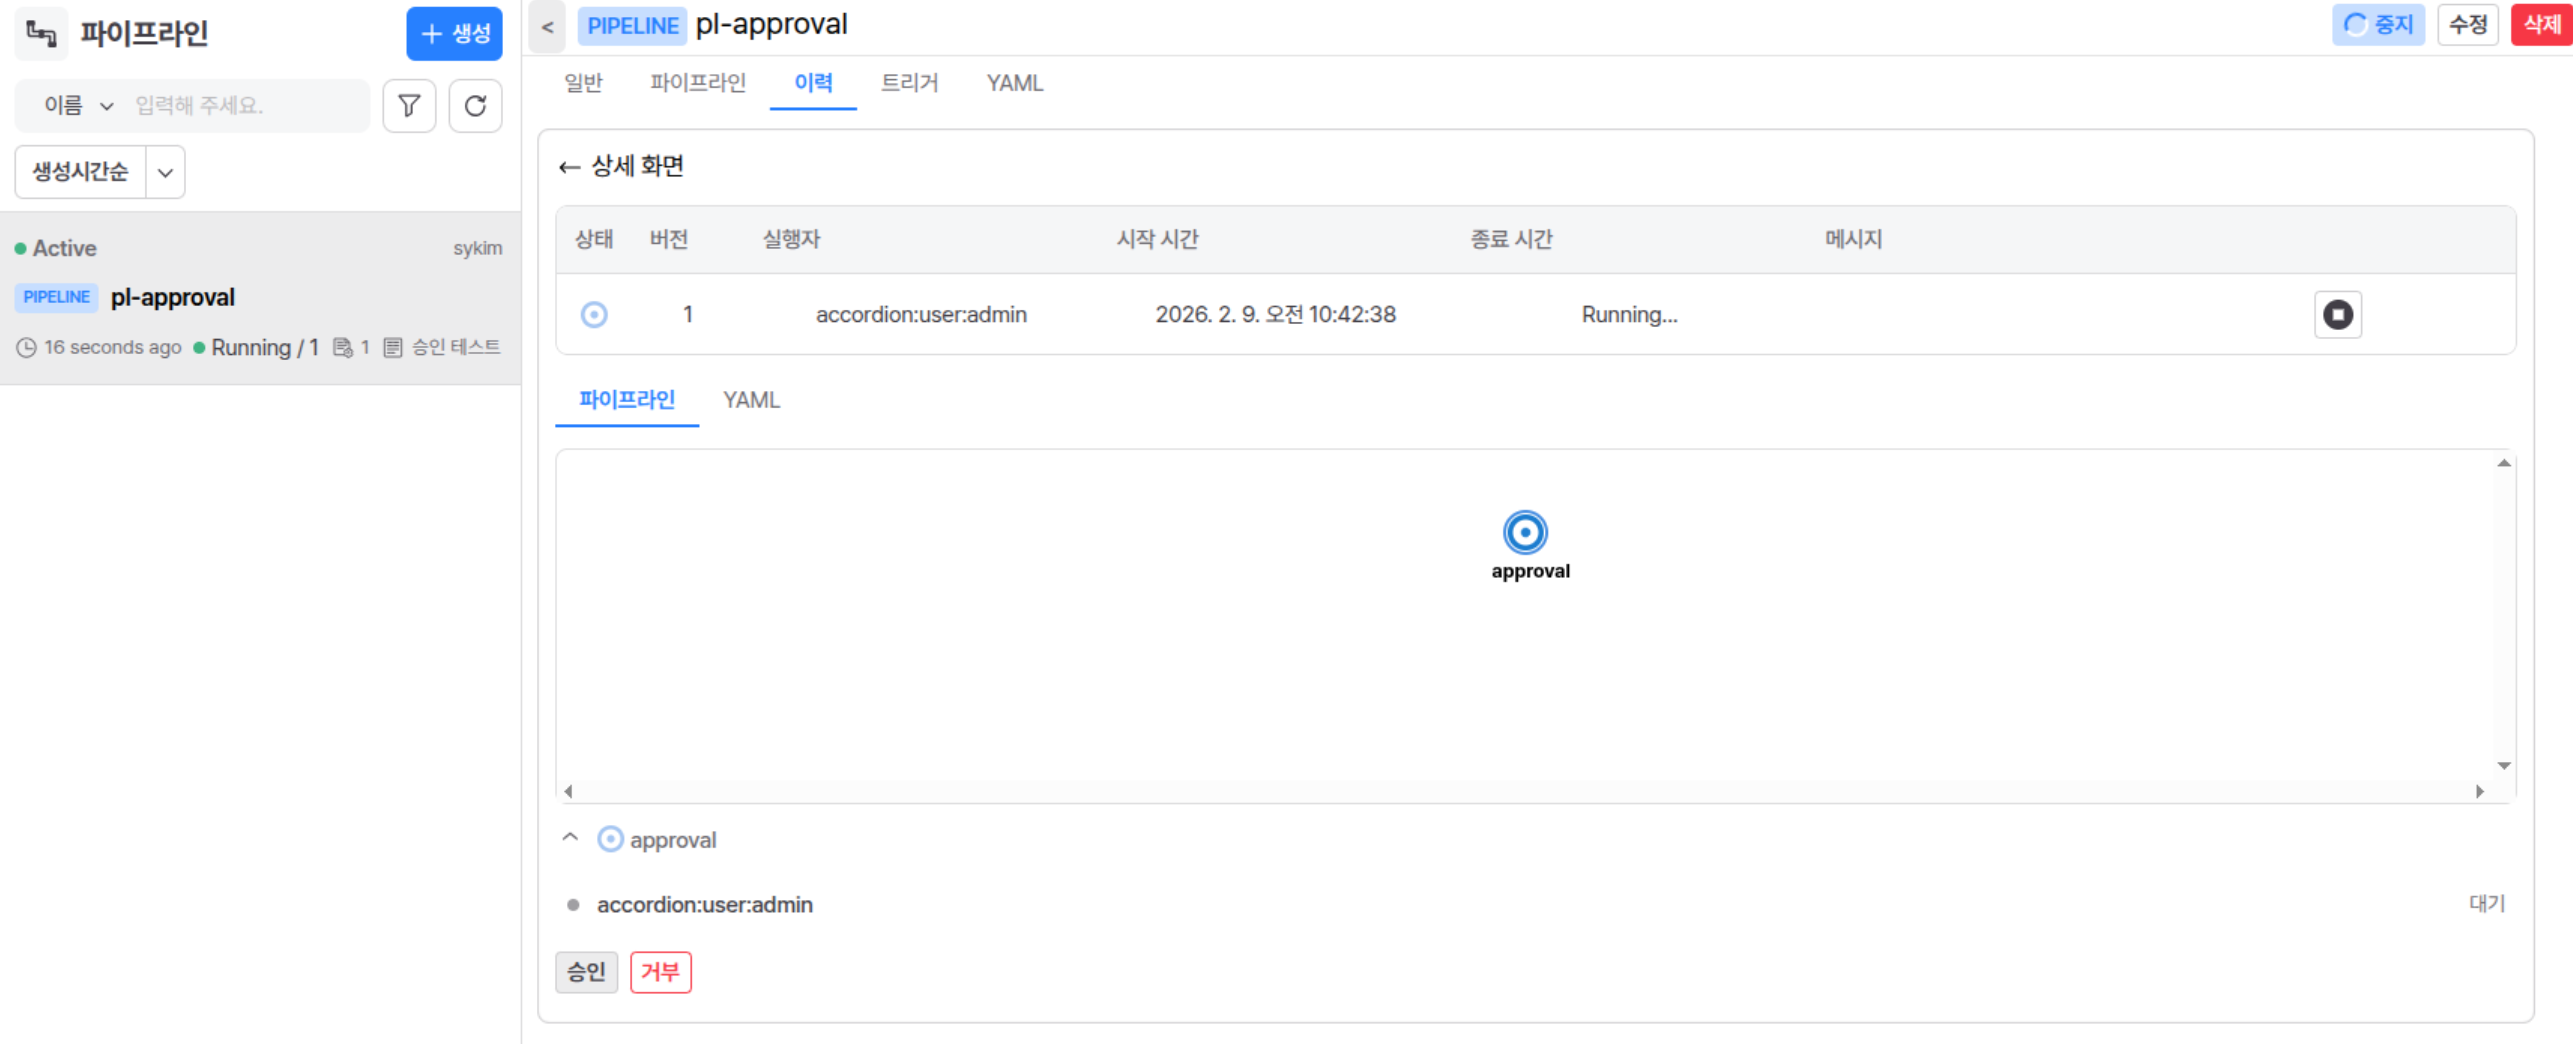This screenshot has width=2573, height=1044.
Task: Open the 생성시간순 sort dropdown arrow
Action: point(166,172)
